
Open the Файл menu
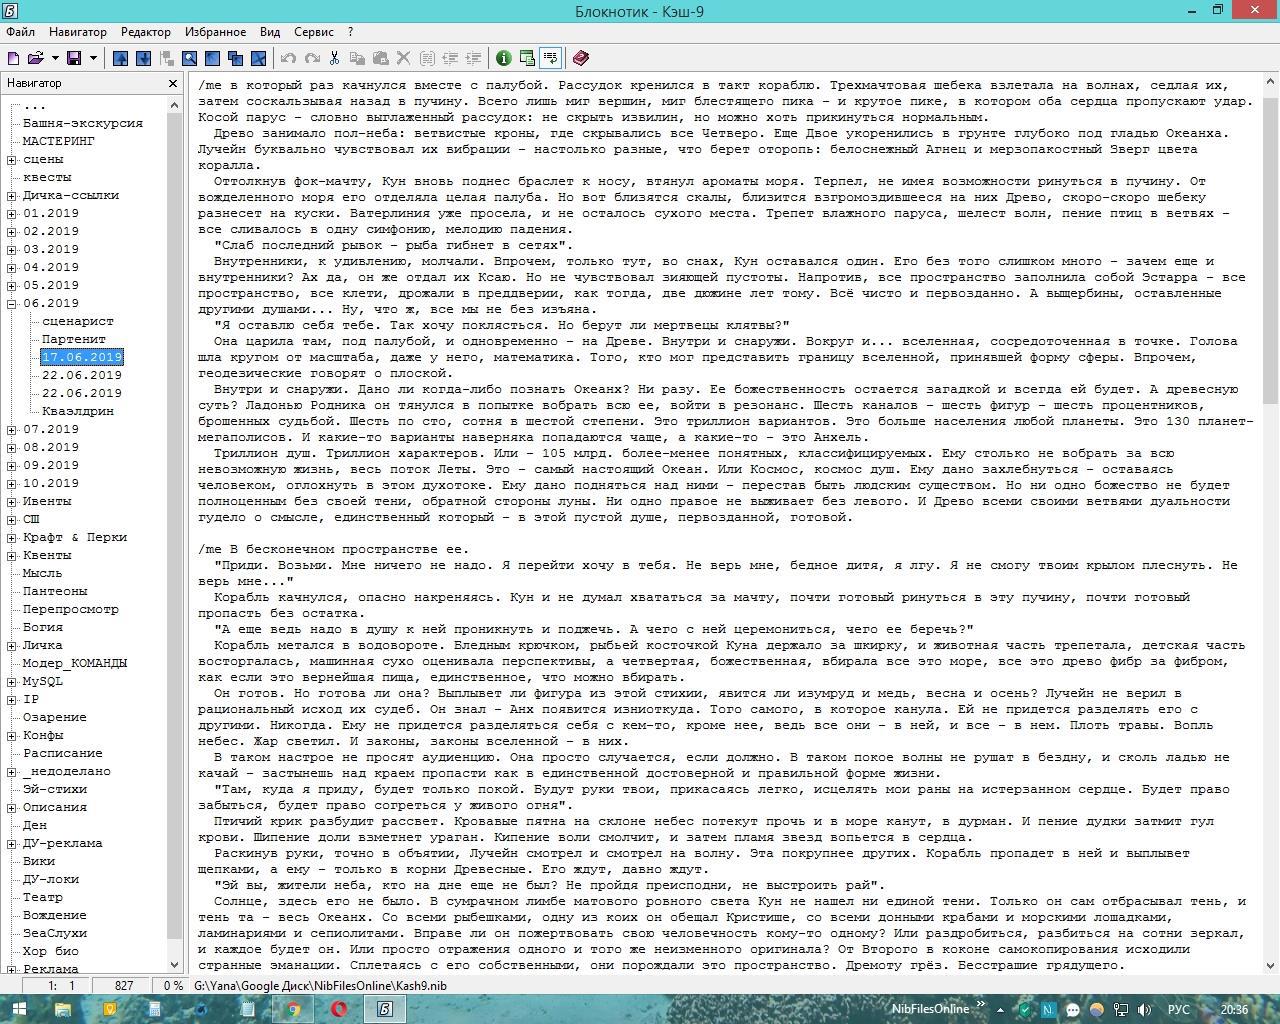pos(20,32)
